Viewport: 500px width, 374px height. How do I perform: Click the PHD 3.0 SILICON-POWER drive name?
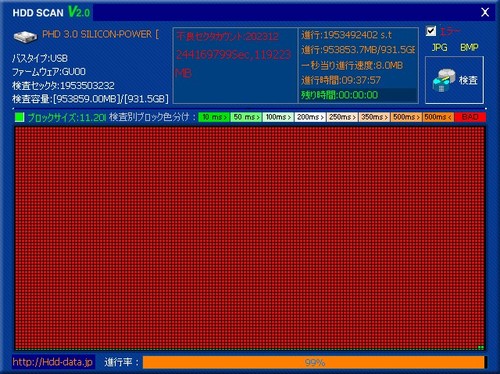point(100,34)
